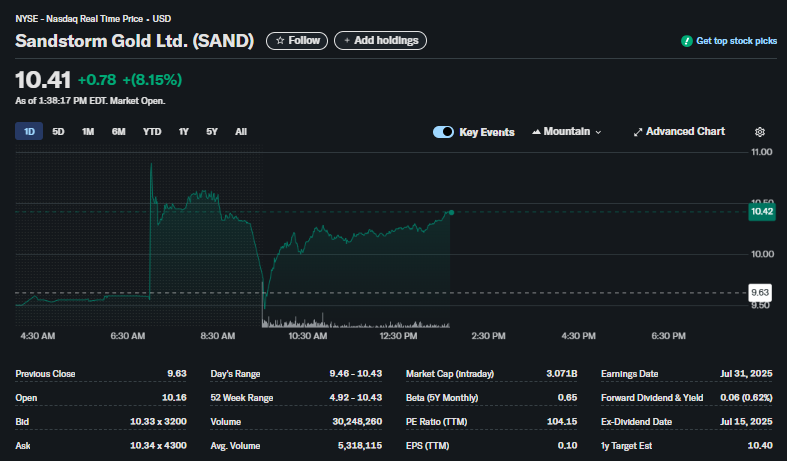
Task: Click EPS (TTM) label
Action: point(427,445)
